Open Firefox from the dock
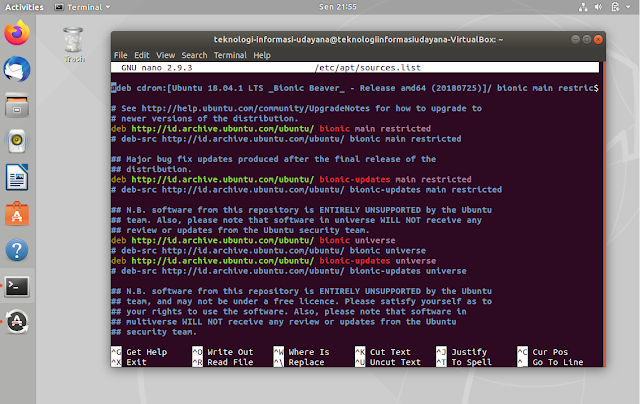 (x=17, y=33)
